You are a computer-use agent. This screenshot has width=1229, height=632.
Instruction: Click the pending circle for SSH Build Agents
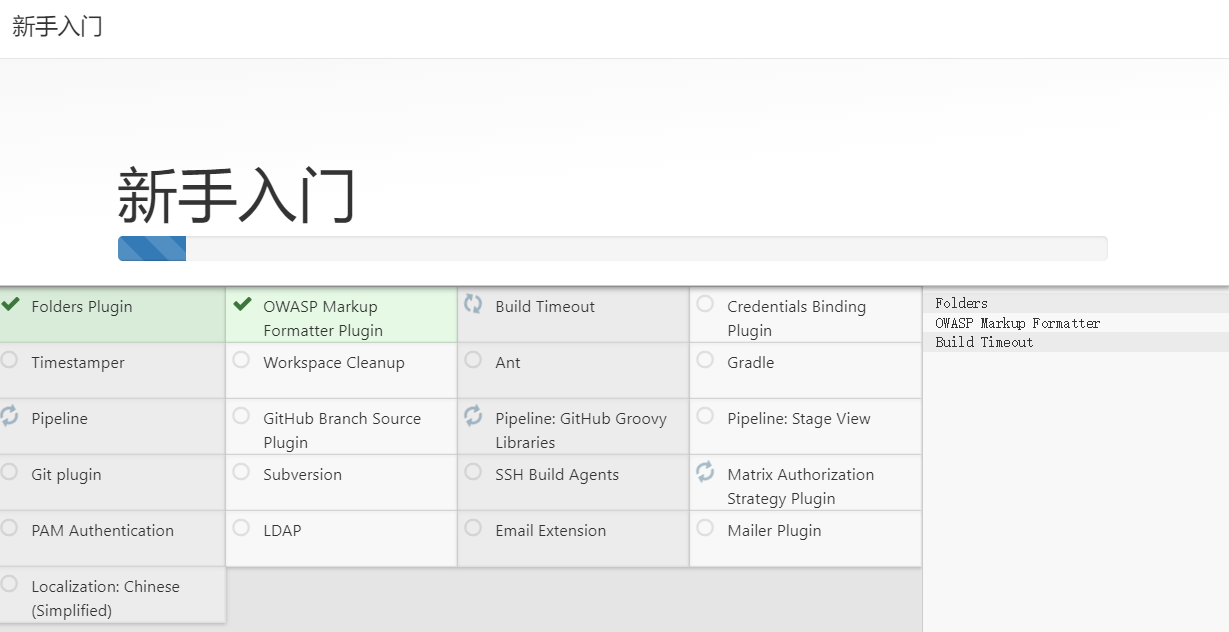tap(473, 471)
